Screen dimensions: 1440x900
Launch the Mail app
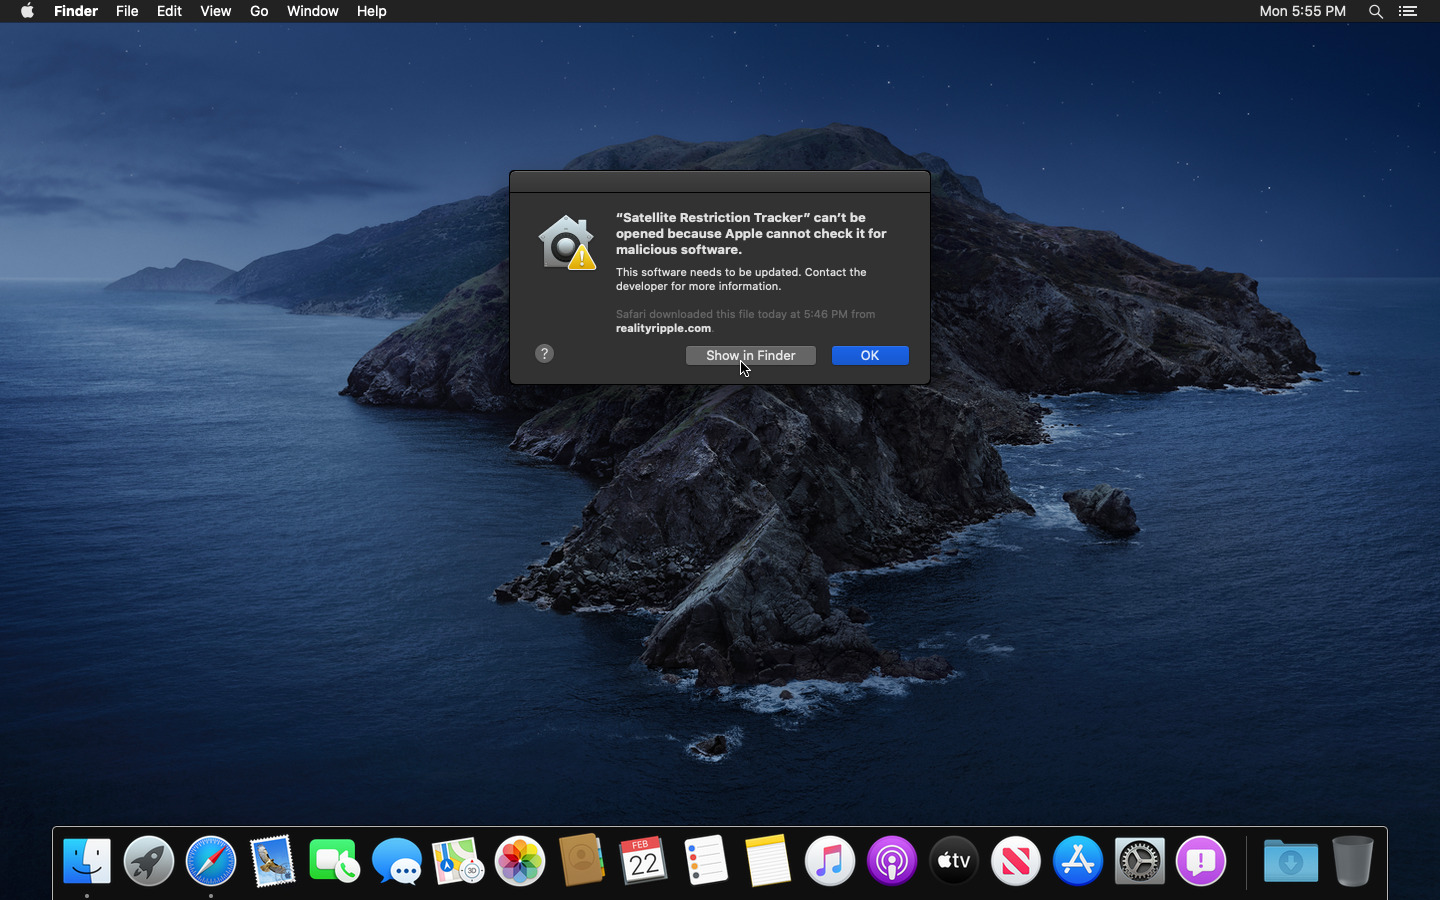(273, 860)
